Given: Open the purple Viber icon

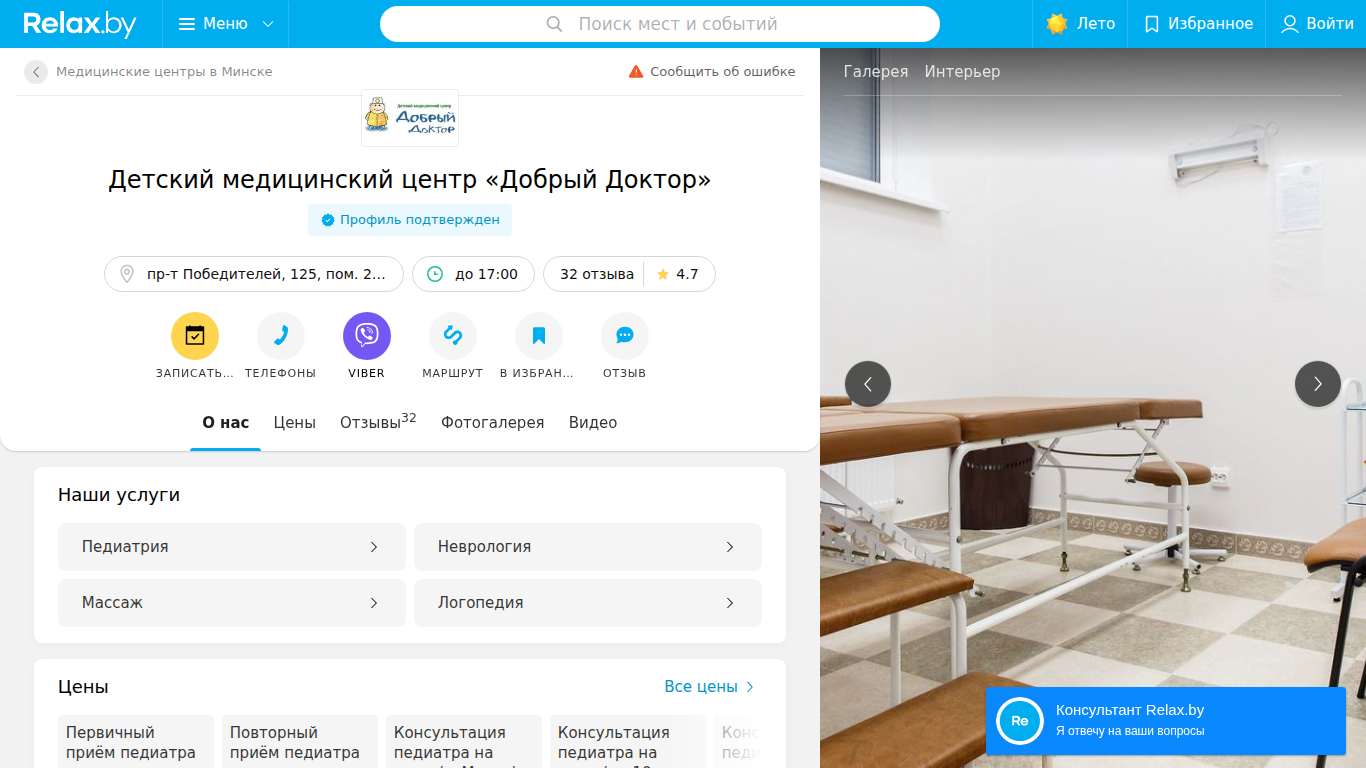Looking at the screenshot, I should 367,336.
